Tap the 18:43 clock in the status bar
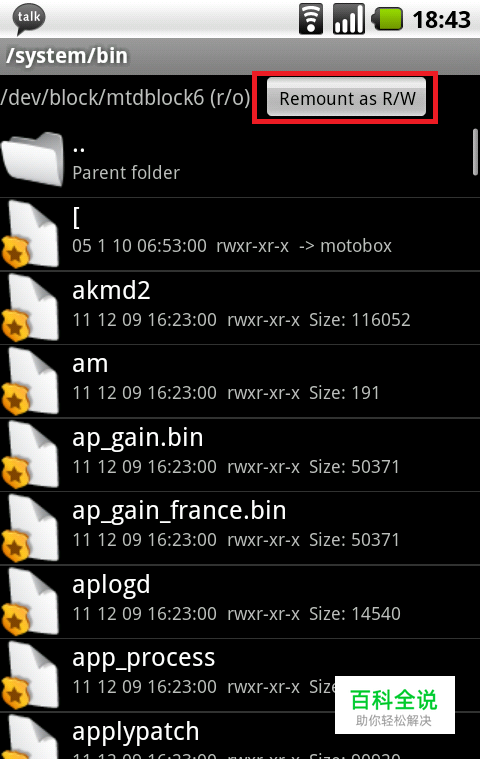This screenshot has height=759, width=480. 441,20
